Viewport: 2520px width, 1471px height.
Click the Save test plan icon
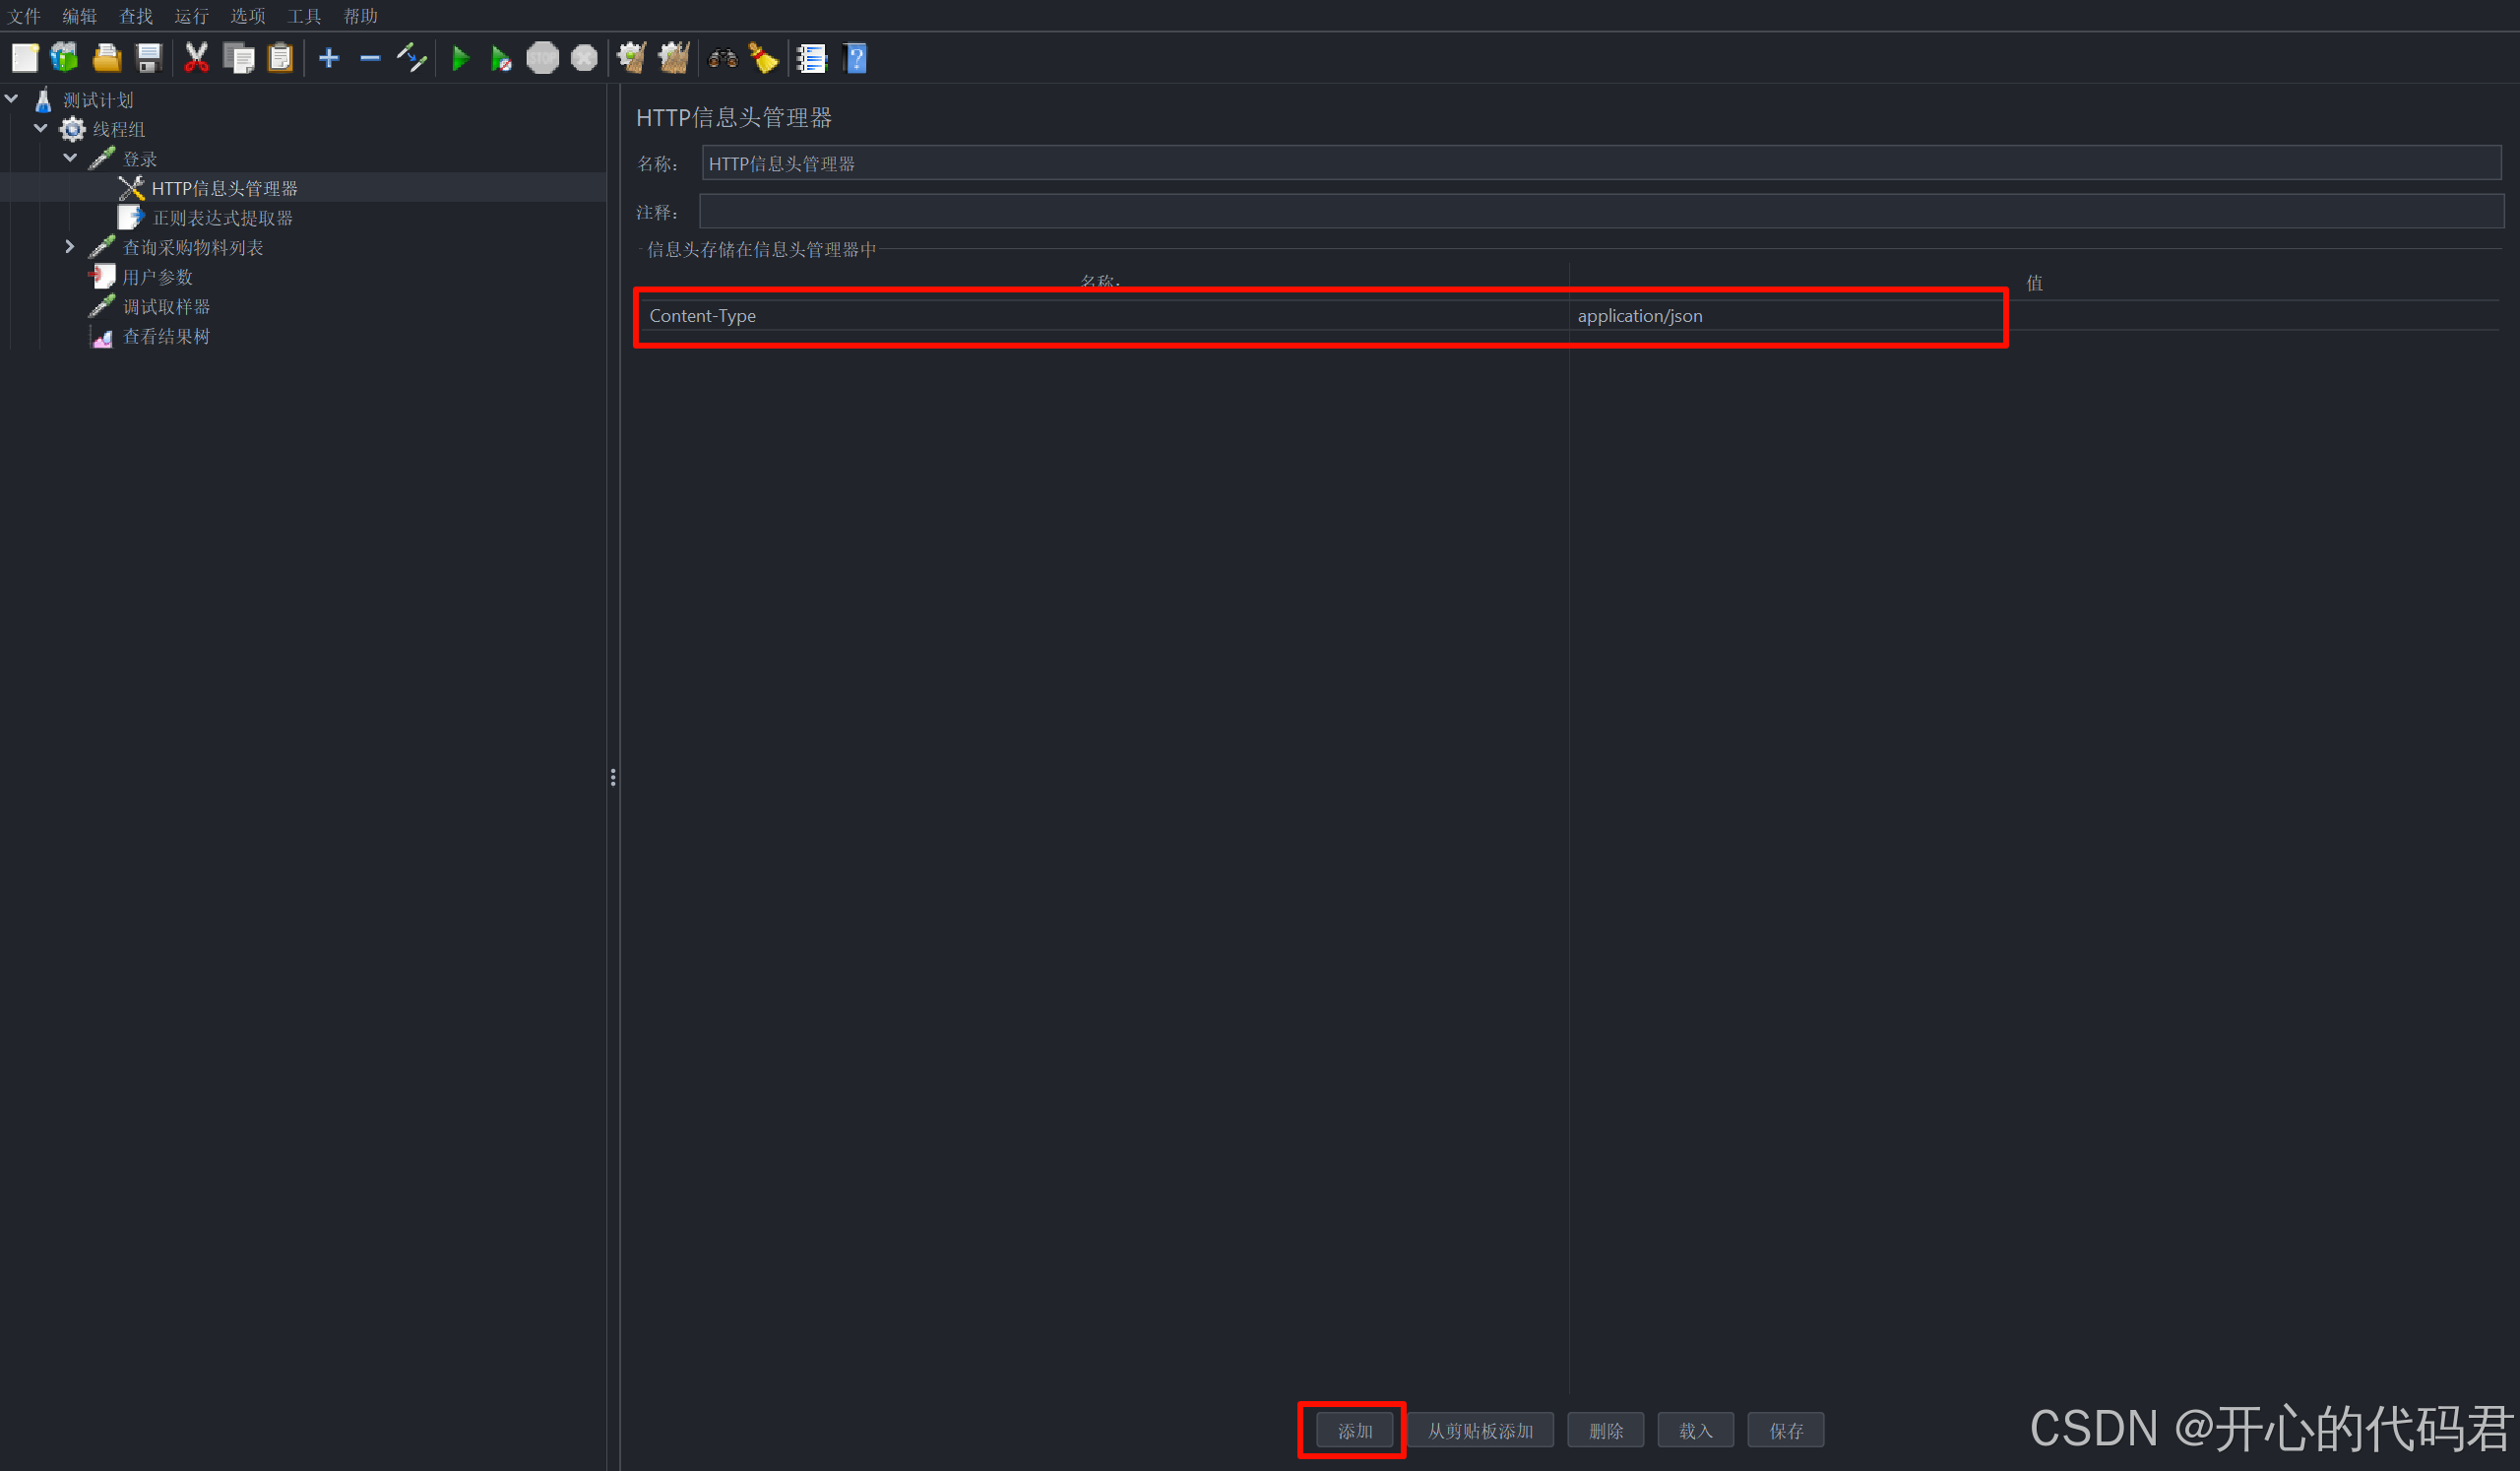pyautogui.click(x=149, y=57)
